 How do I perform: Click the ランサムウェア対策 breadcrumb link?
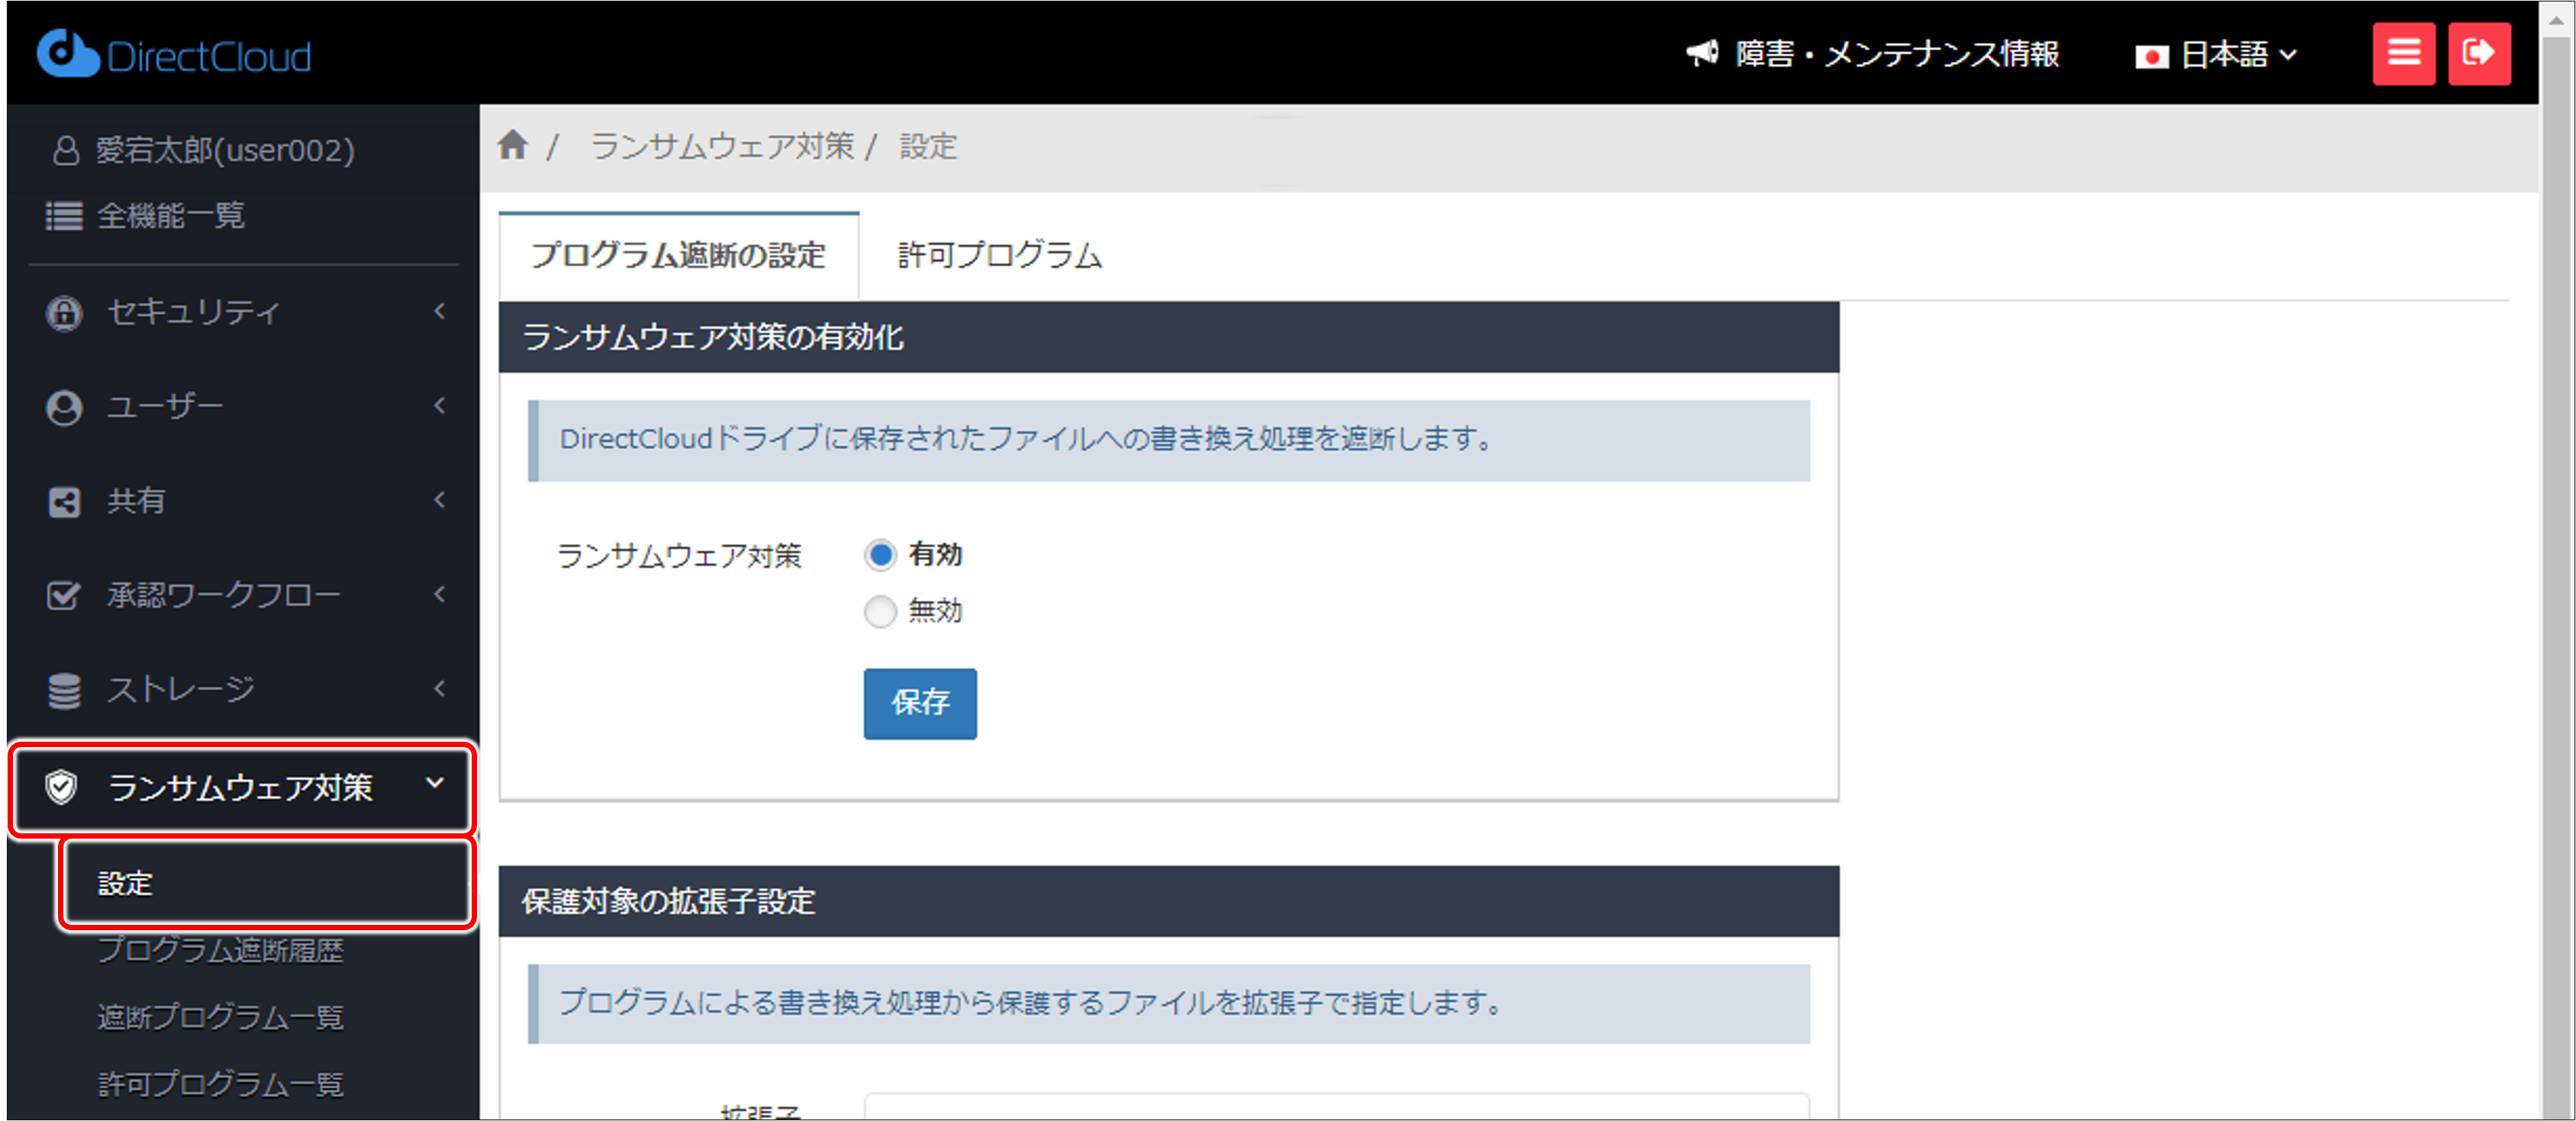(722, 146)
